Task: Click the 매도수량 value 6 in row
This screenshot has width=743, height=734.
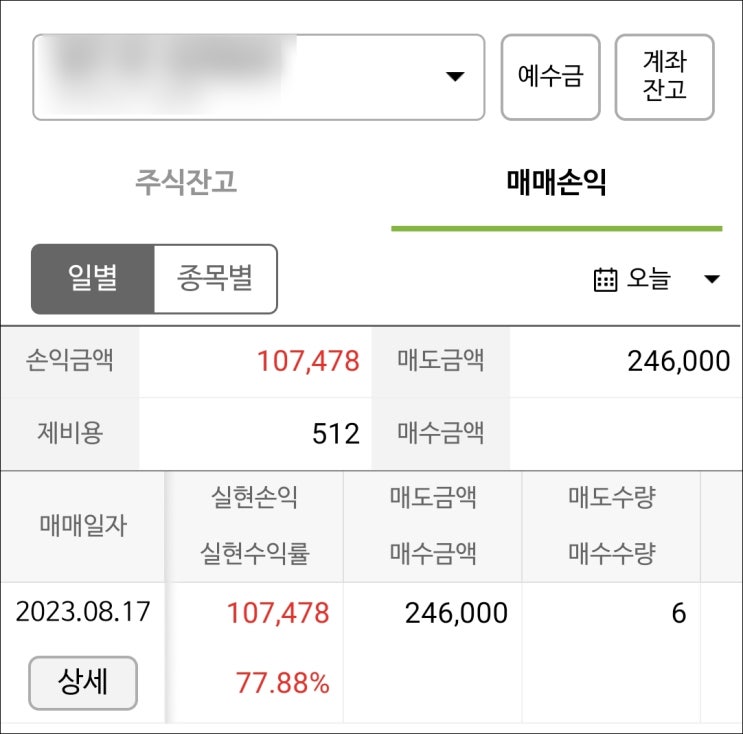Action: [x=678, y=613]
